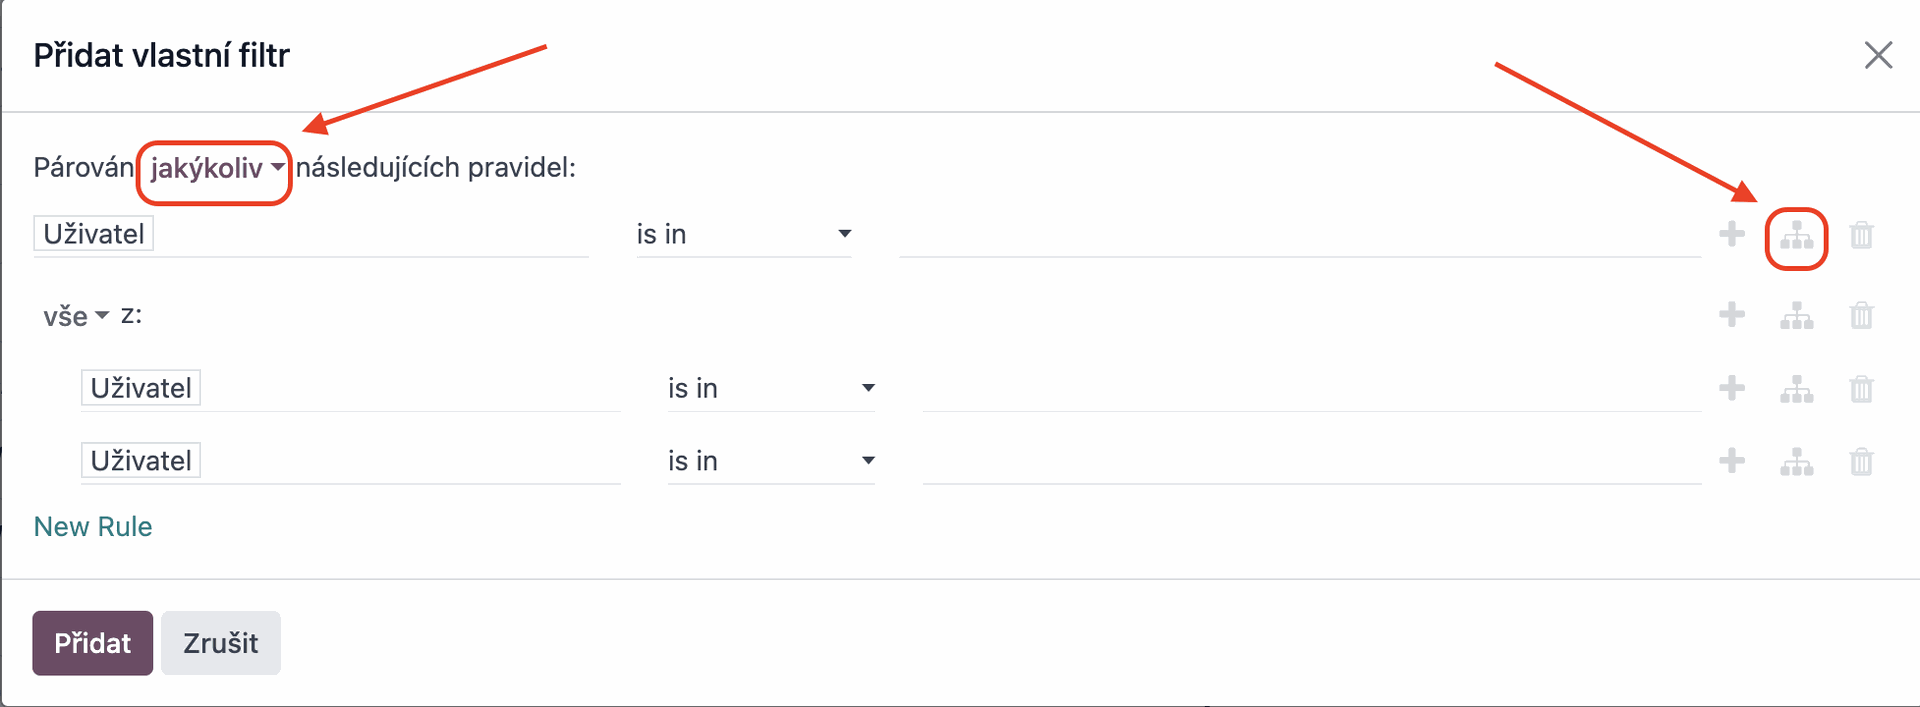Open the first rule's 'is in' operator dropdown
The width and height of the screenshot is (1920, 707).
click(x=744, y=234)
